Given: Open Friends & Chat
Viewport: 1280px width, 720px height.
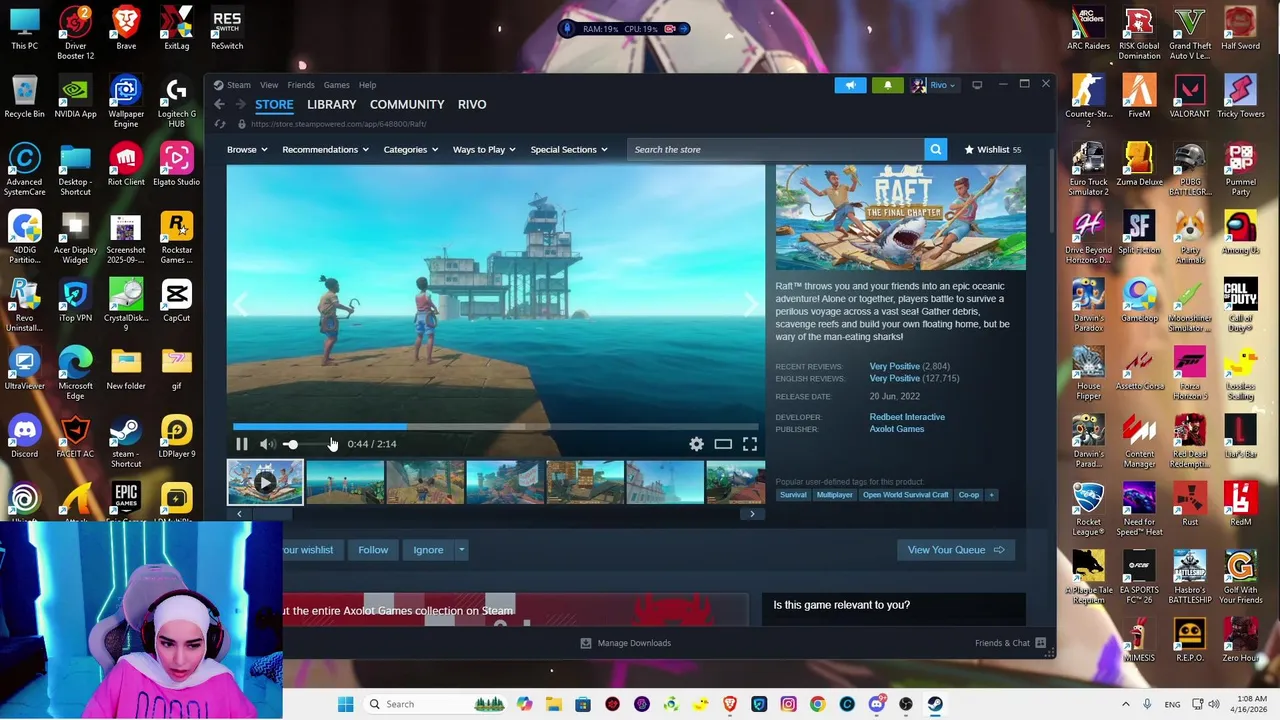Looking at the screenshot, I should click(1010, 643).
